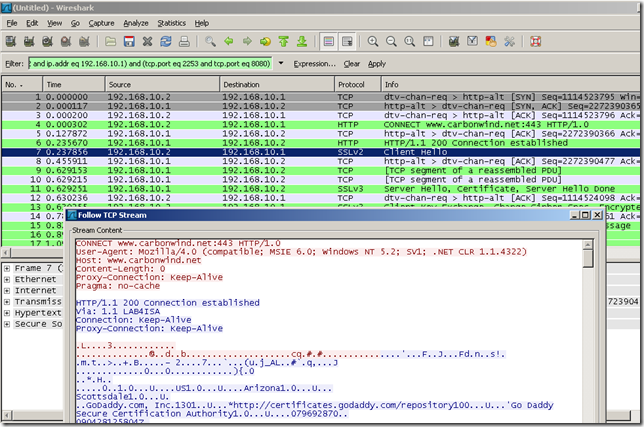Clear the display filter
Image resolution: width=644 pixels, height=427 pixels.
(x=352, y=64)
